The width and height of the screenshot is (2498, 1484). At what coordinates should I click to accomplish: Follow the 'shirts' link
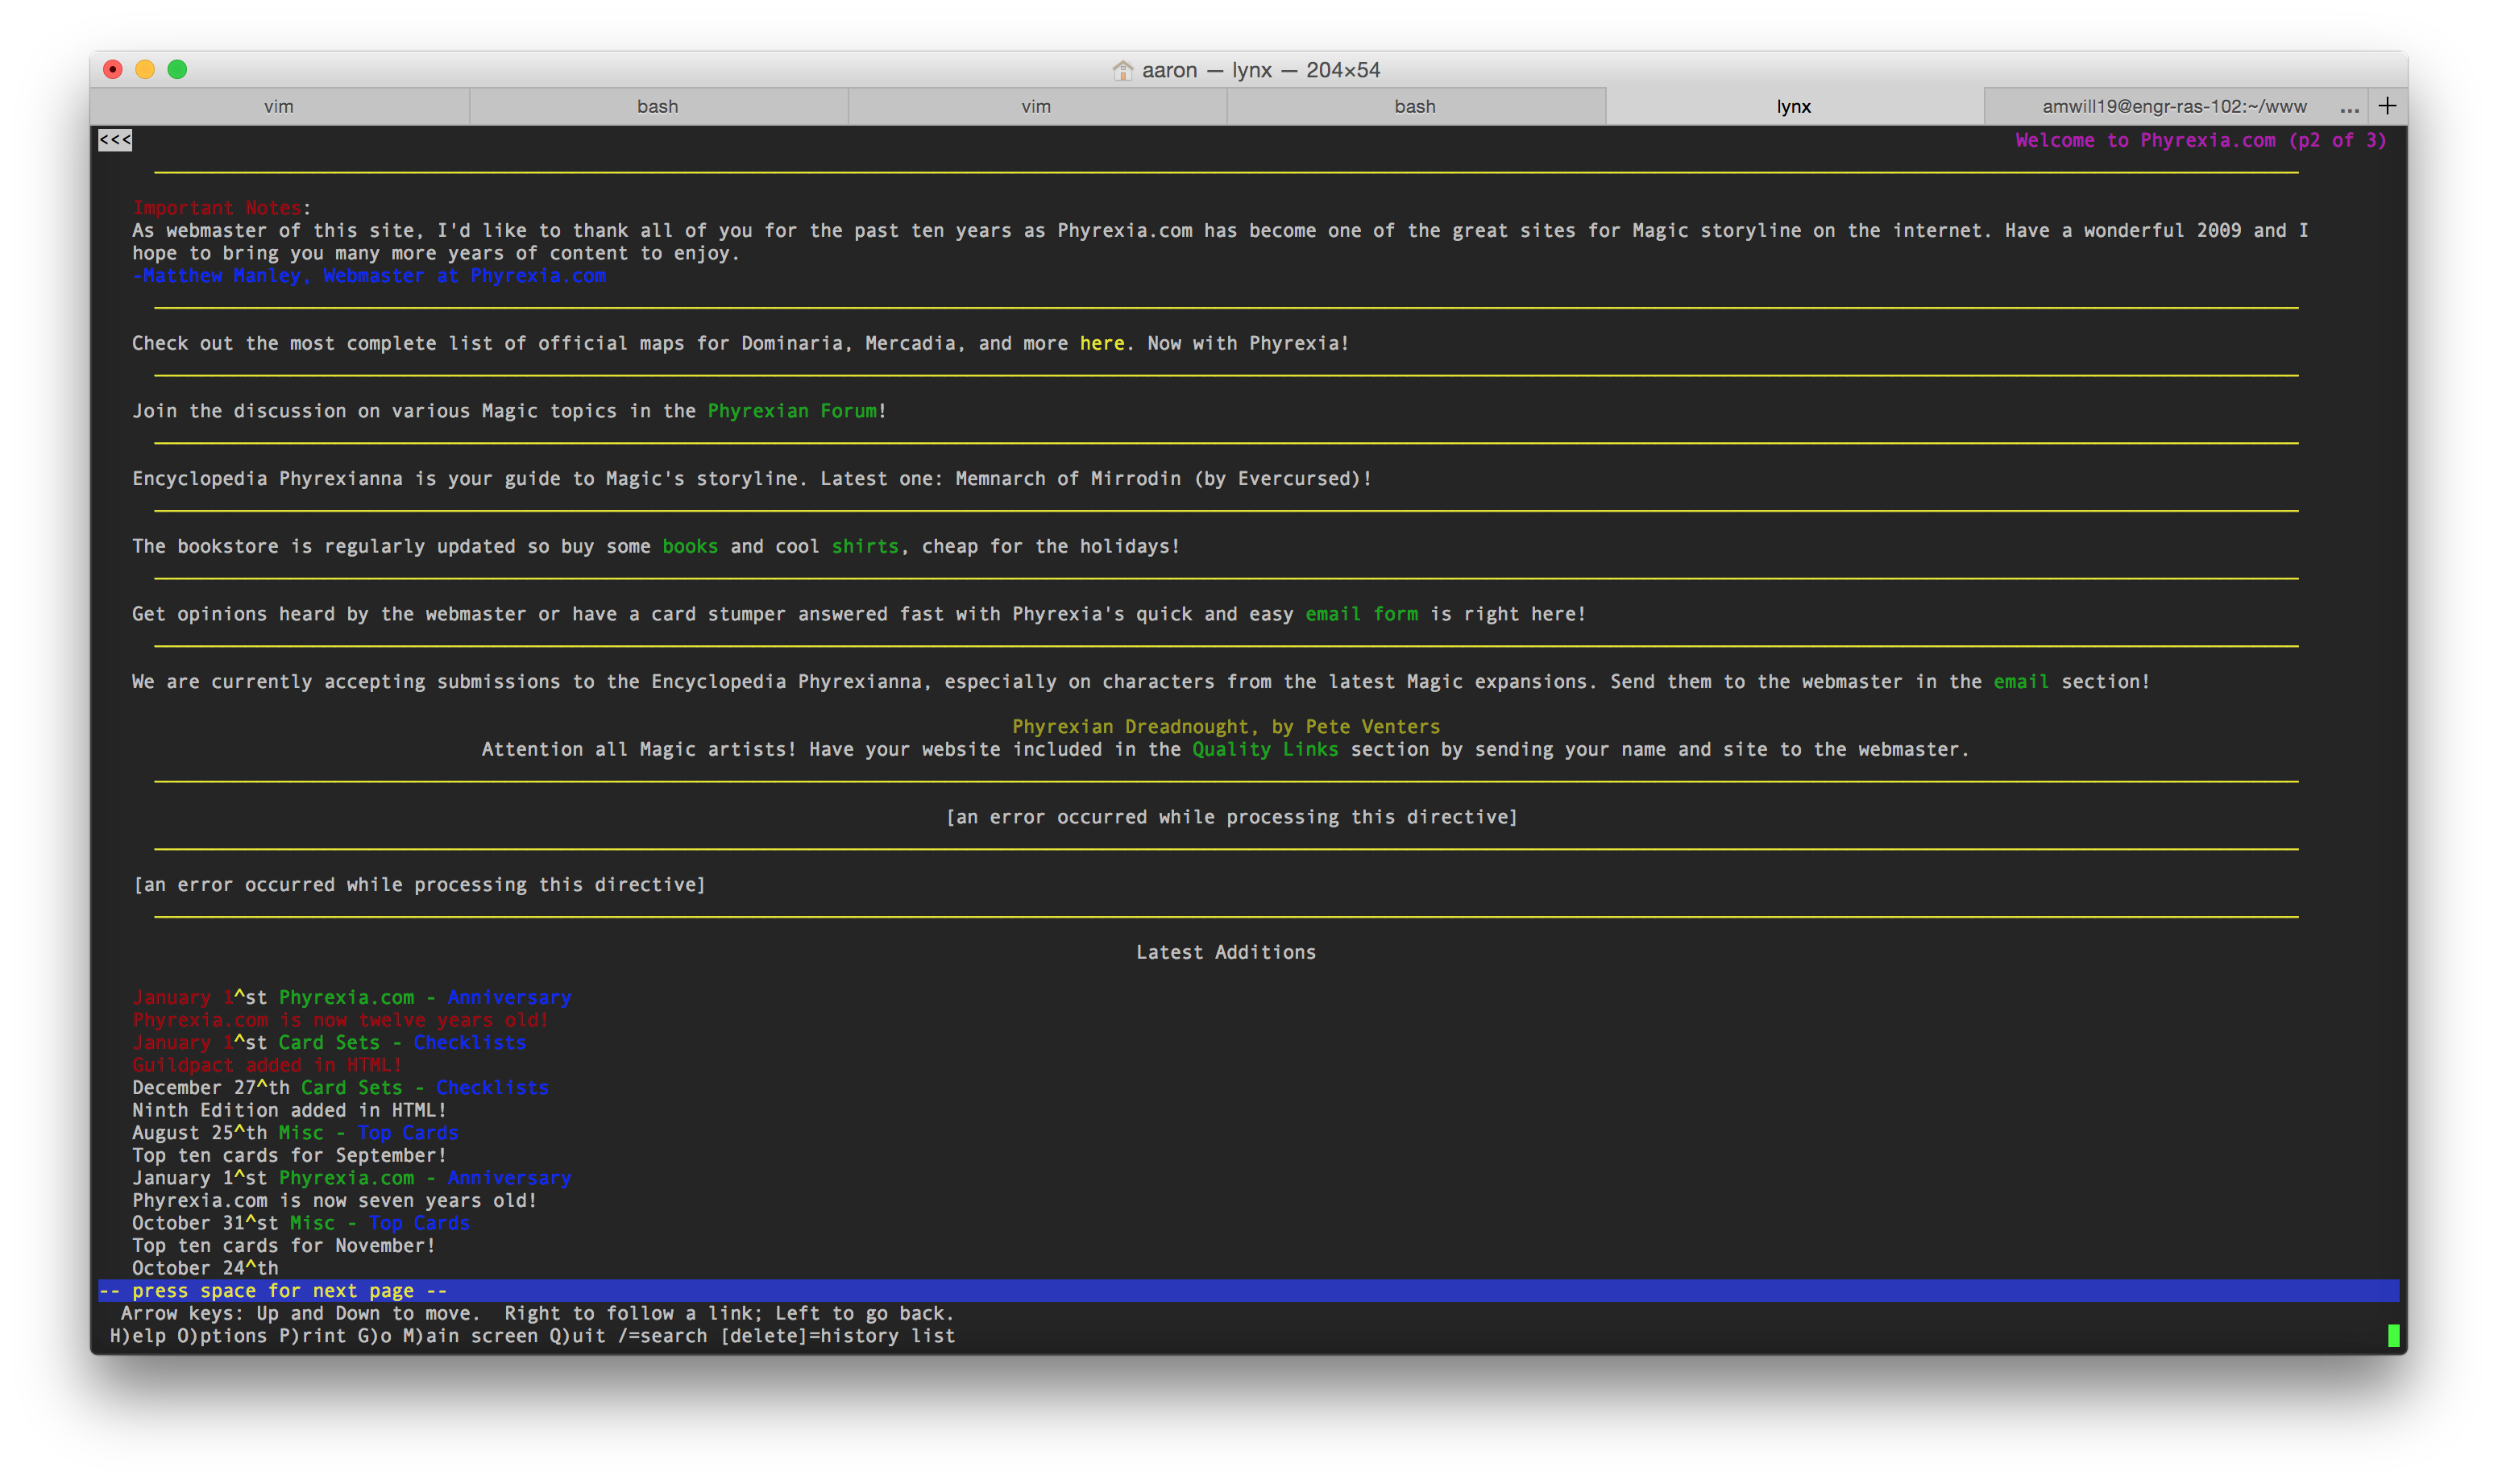[865, 546]
